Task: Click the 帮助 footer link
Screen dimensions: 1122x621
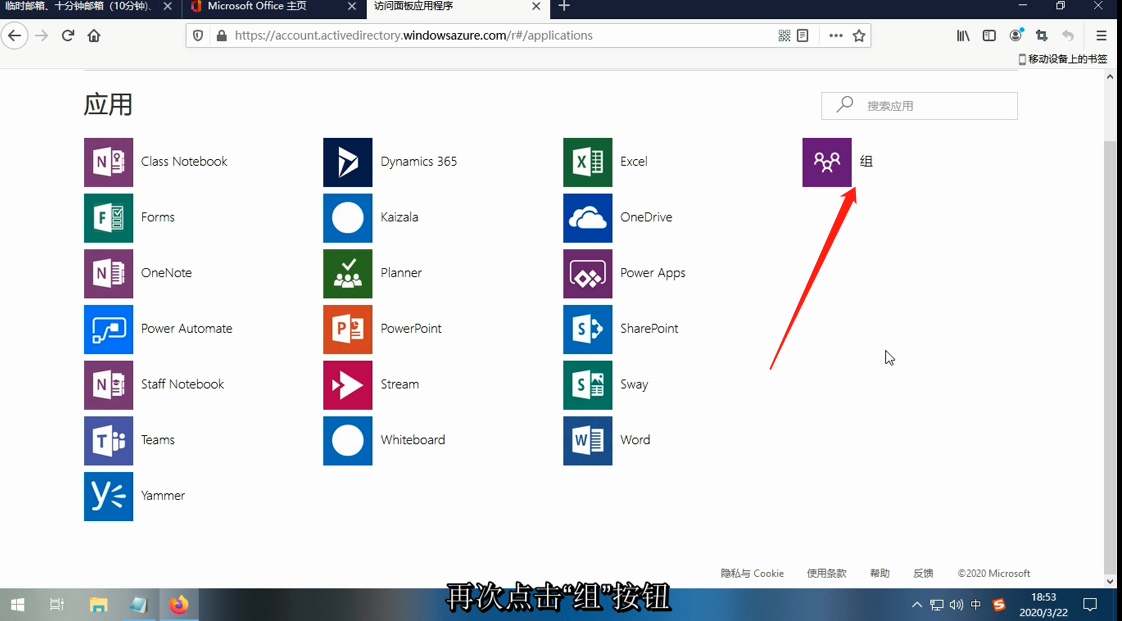Action: pos(879,573)
